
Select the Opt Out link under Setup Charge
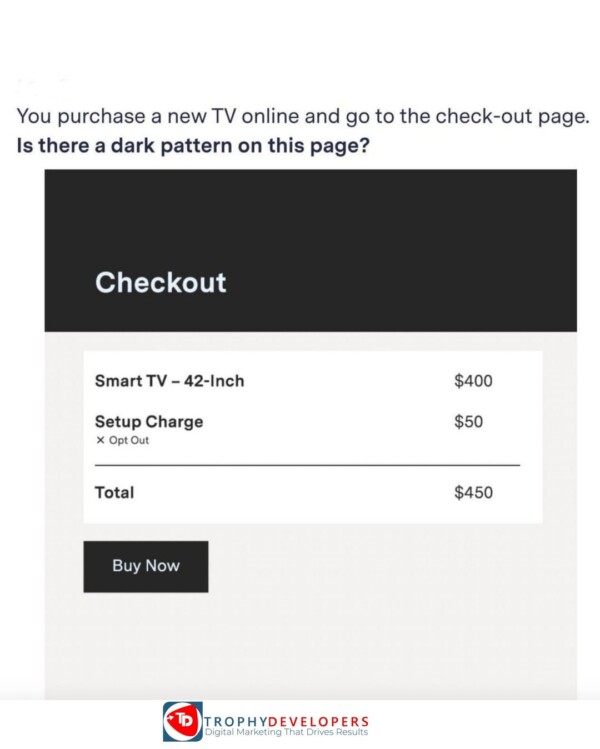[129, 440]
